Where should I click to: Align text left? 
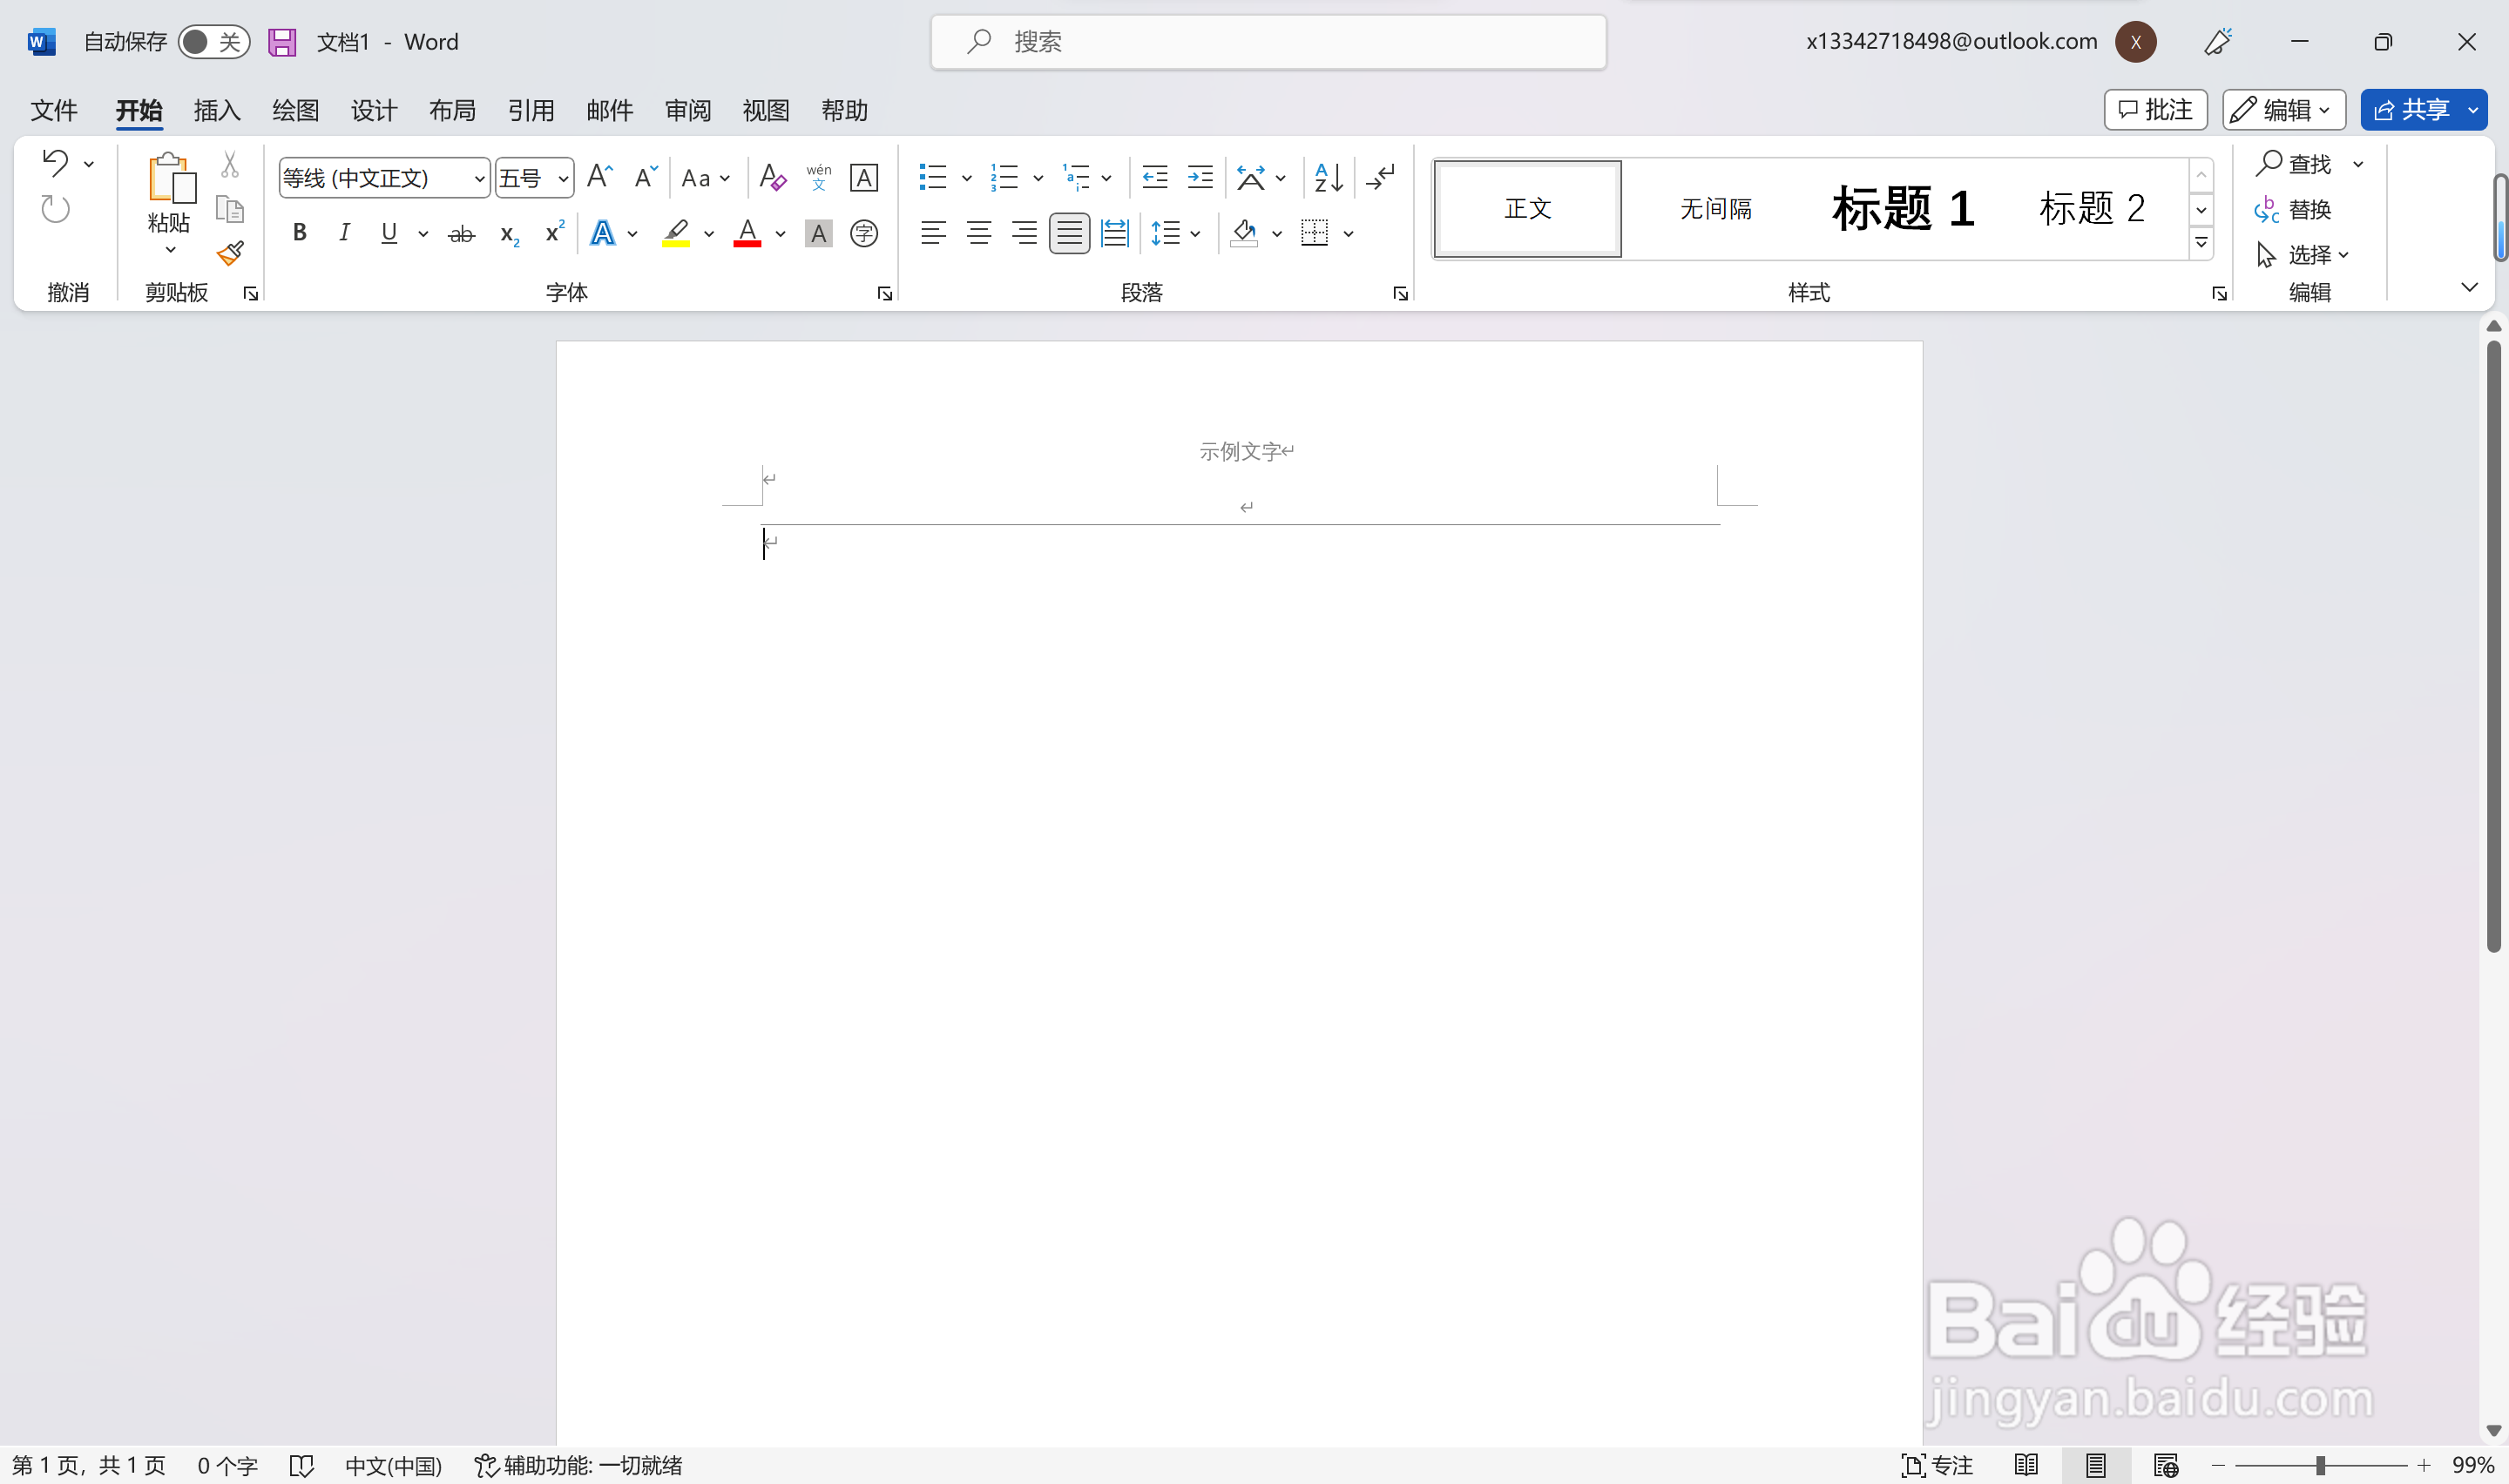(933, 233)
